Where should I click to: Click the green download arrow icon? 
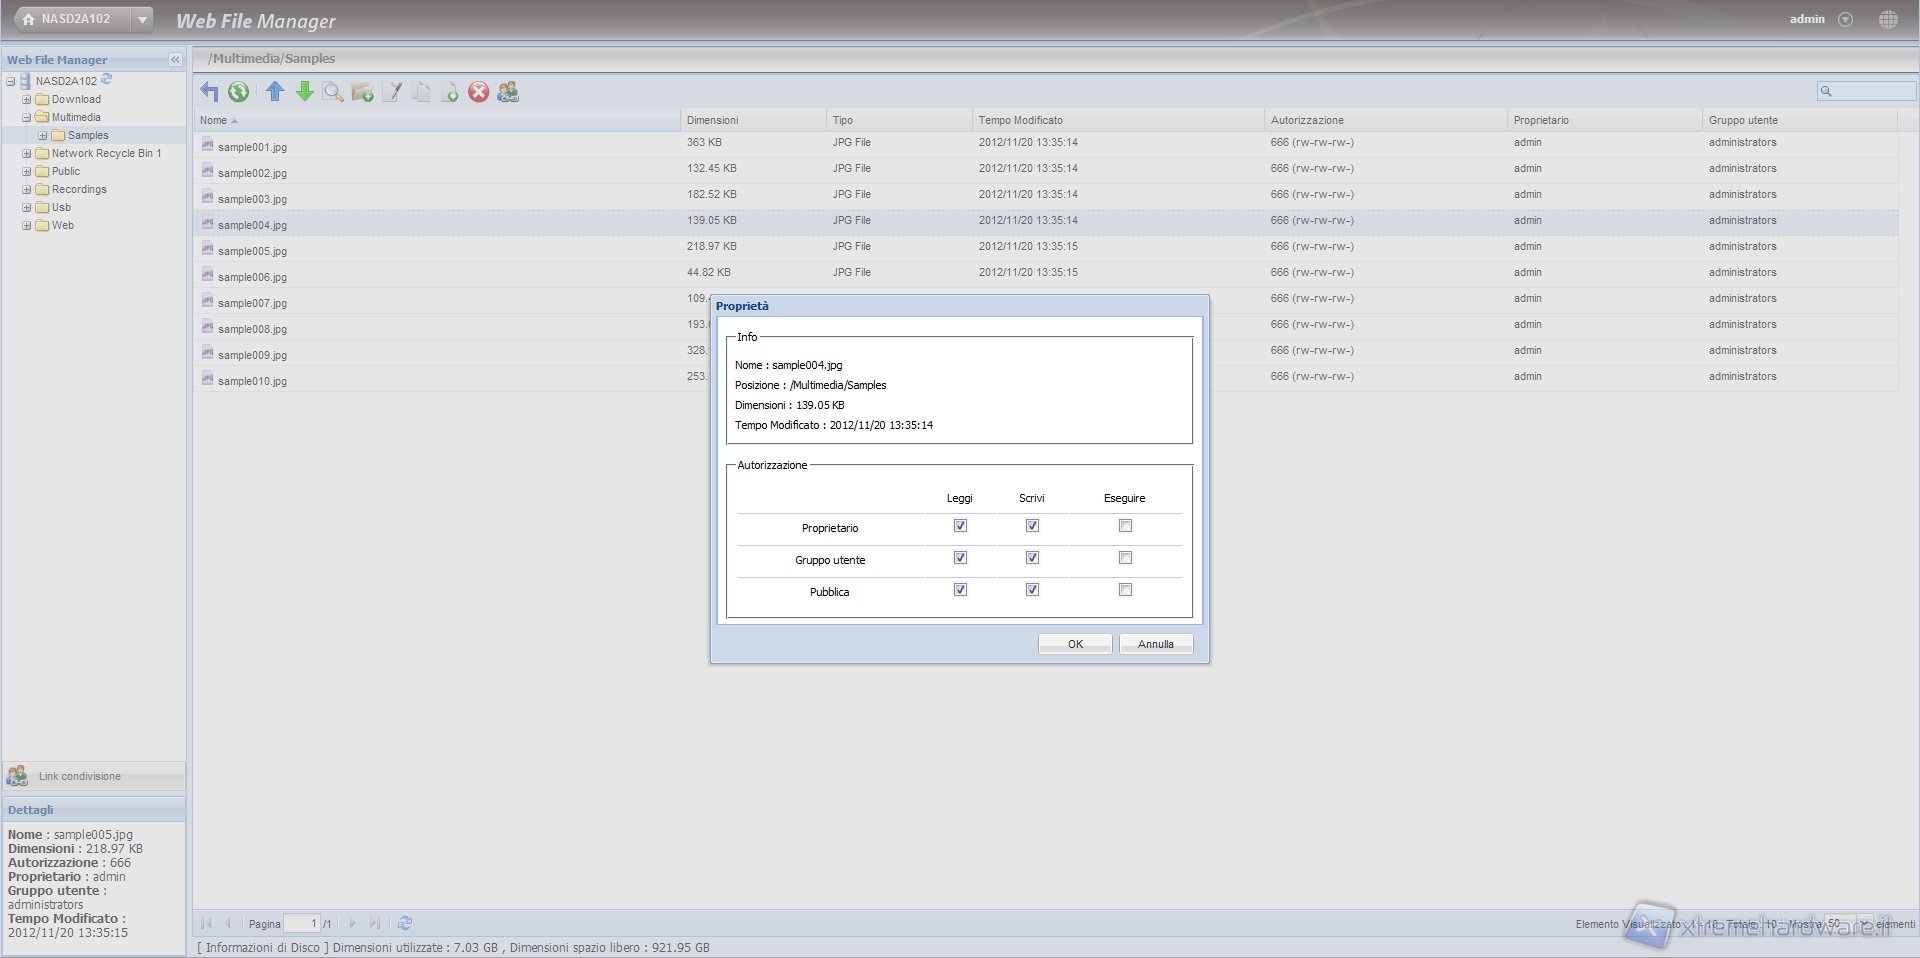pyautogui.click(x=305, y=92)
